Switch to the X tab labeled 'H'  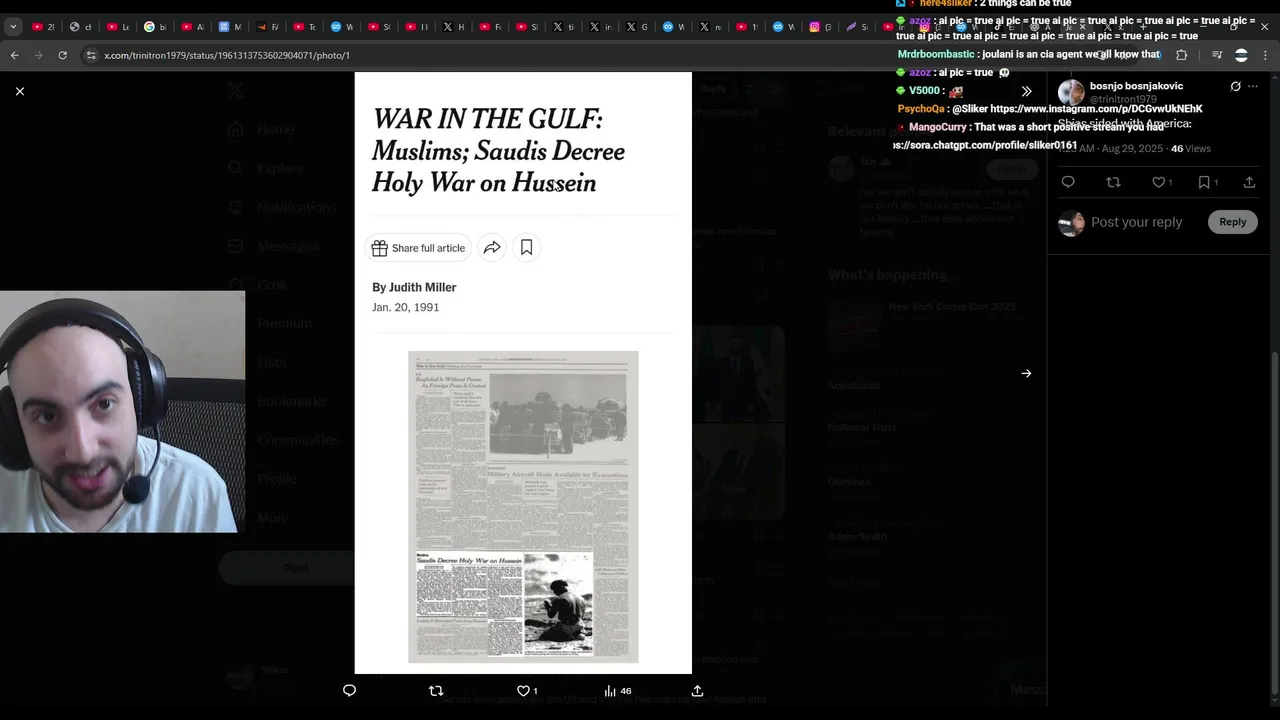pyautogui.click(x=454, y=27)
